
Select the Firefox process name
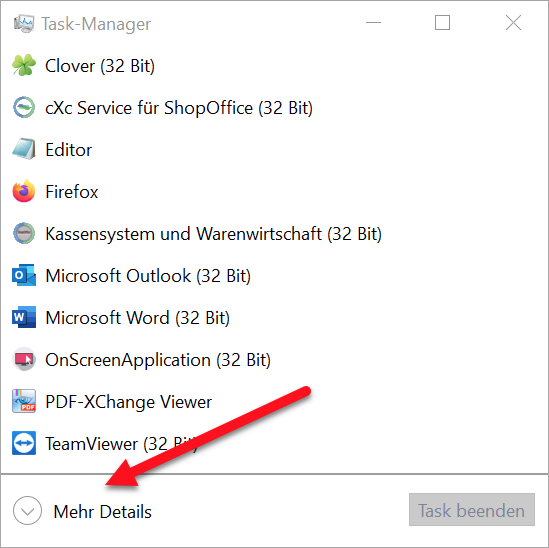72,192
